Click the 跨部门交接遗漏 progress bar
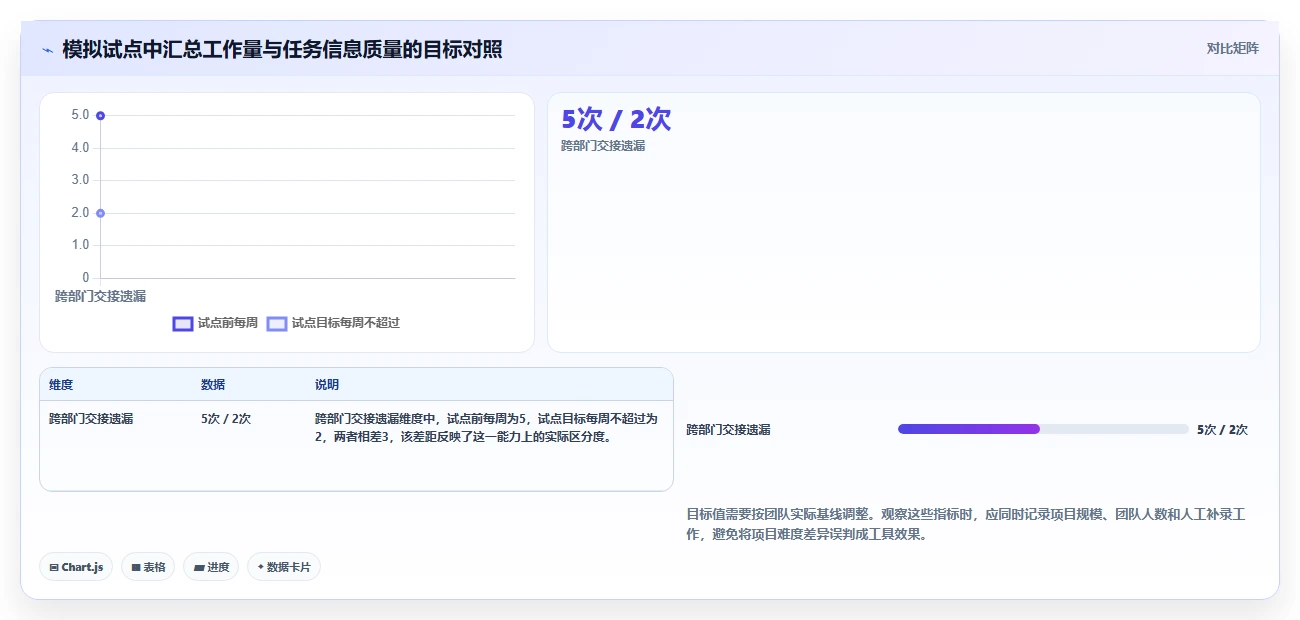The width and height of the screenshot is (1300, 620). tap(1043, 429)
